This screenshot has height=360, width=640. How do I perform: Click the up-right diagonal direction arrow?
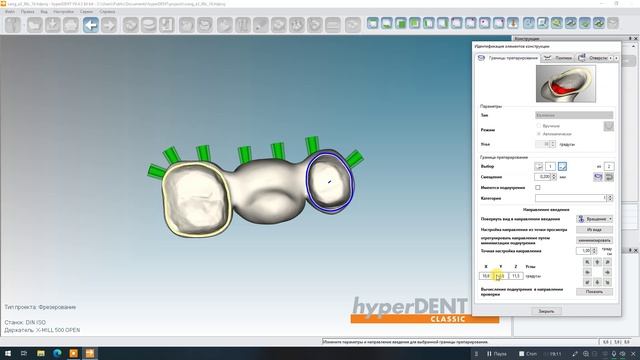click(x=607, y=262)
